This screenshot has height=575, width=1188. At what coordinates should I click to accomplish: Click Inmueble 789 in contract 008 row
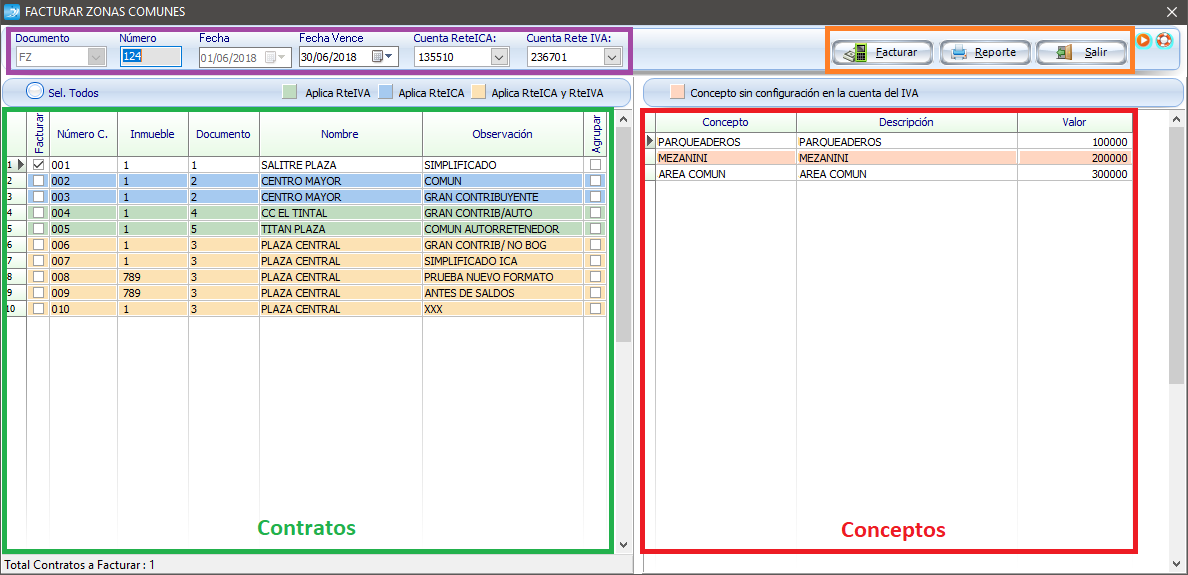[x=153, y=277]
